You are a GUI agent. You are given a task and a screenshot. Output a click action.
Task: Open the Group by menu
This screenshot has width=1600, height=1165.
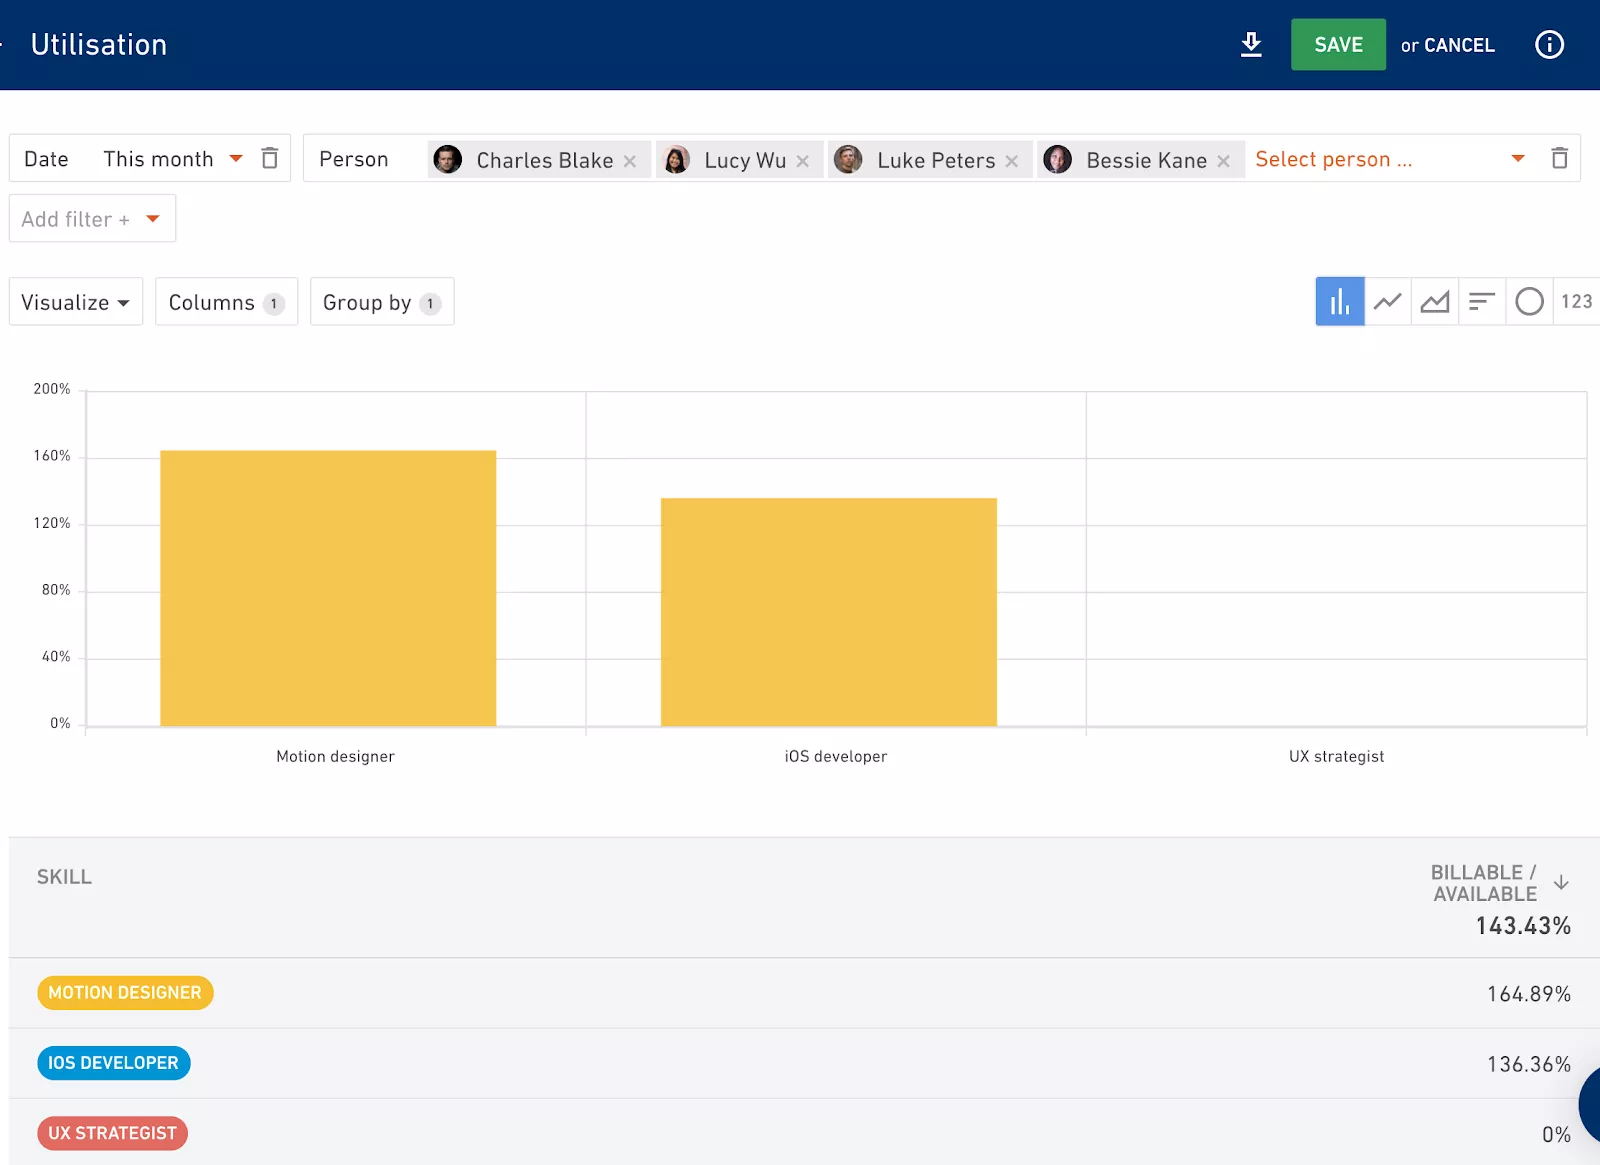[382, 302]
